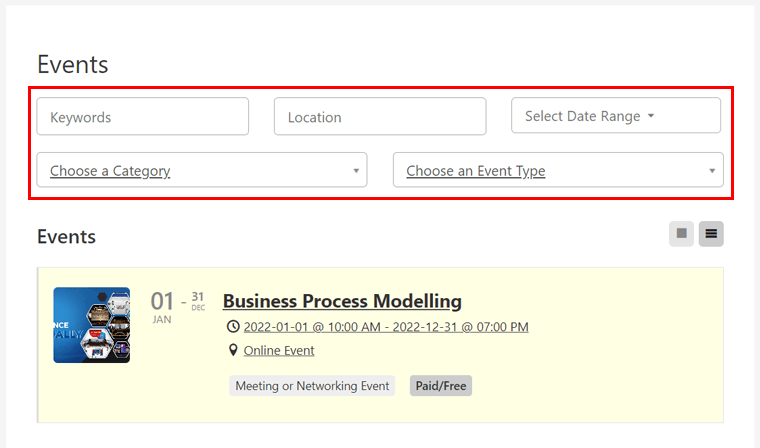Click the location pin icon
Screen dimensions: 760x448
(233, 350)
